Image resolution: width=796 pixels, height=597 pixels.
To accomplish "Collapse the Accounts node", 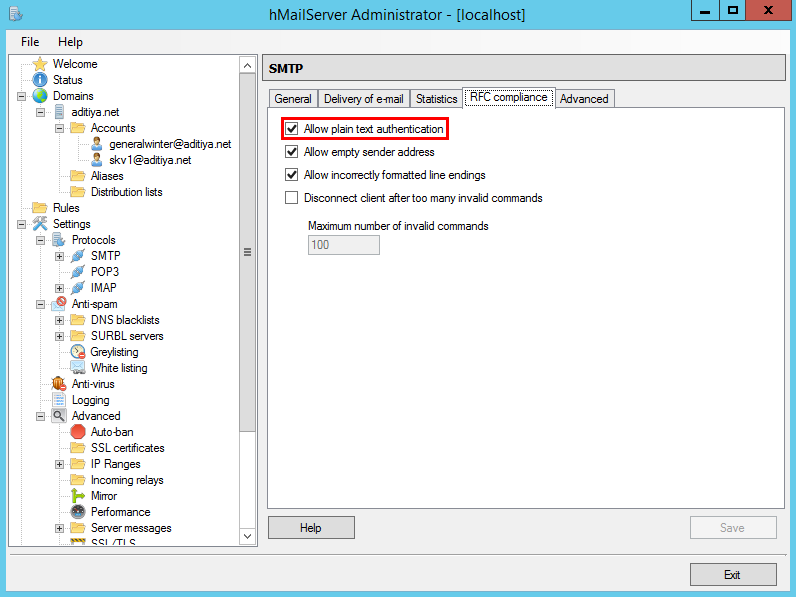I will coord(59,128).
